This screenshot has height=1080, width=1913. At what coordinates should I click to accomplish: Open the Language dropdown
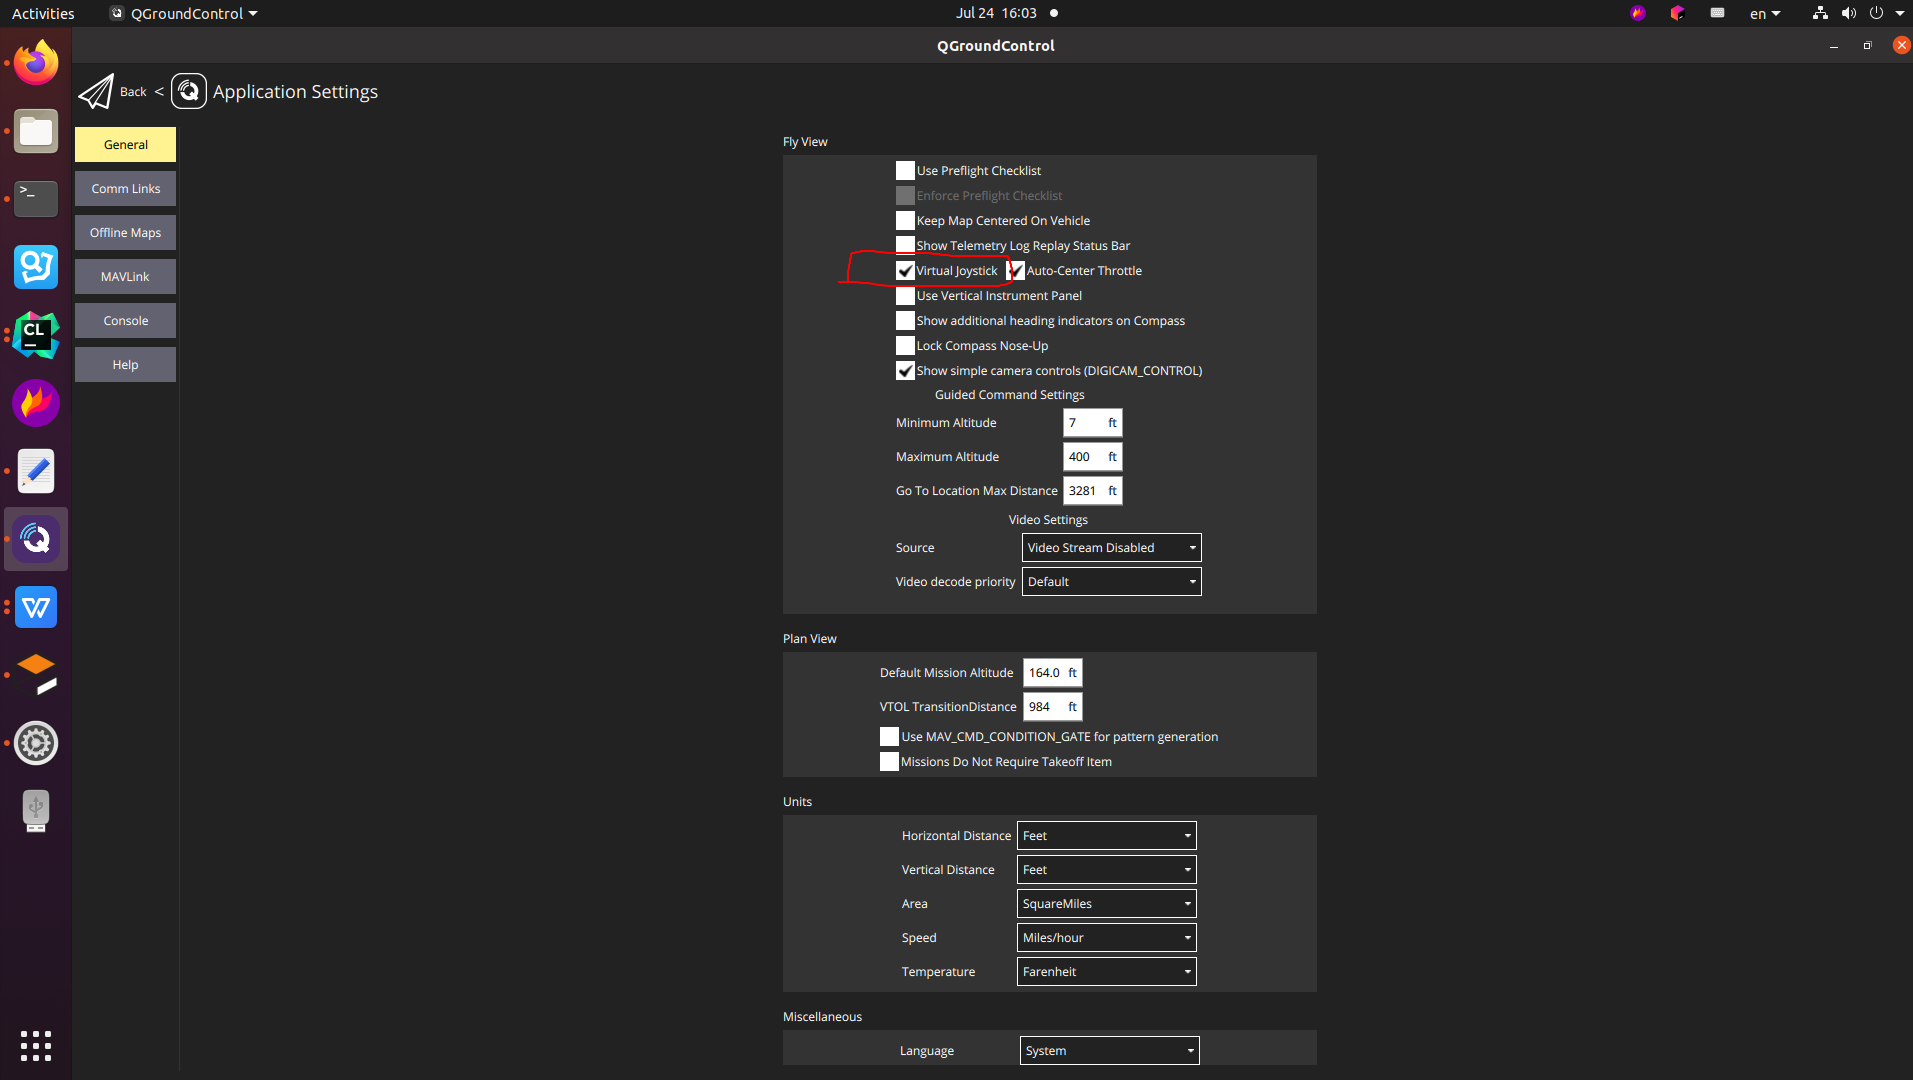[1109, 1051]
